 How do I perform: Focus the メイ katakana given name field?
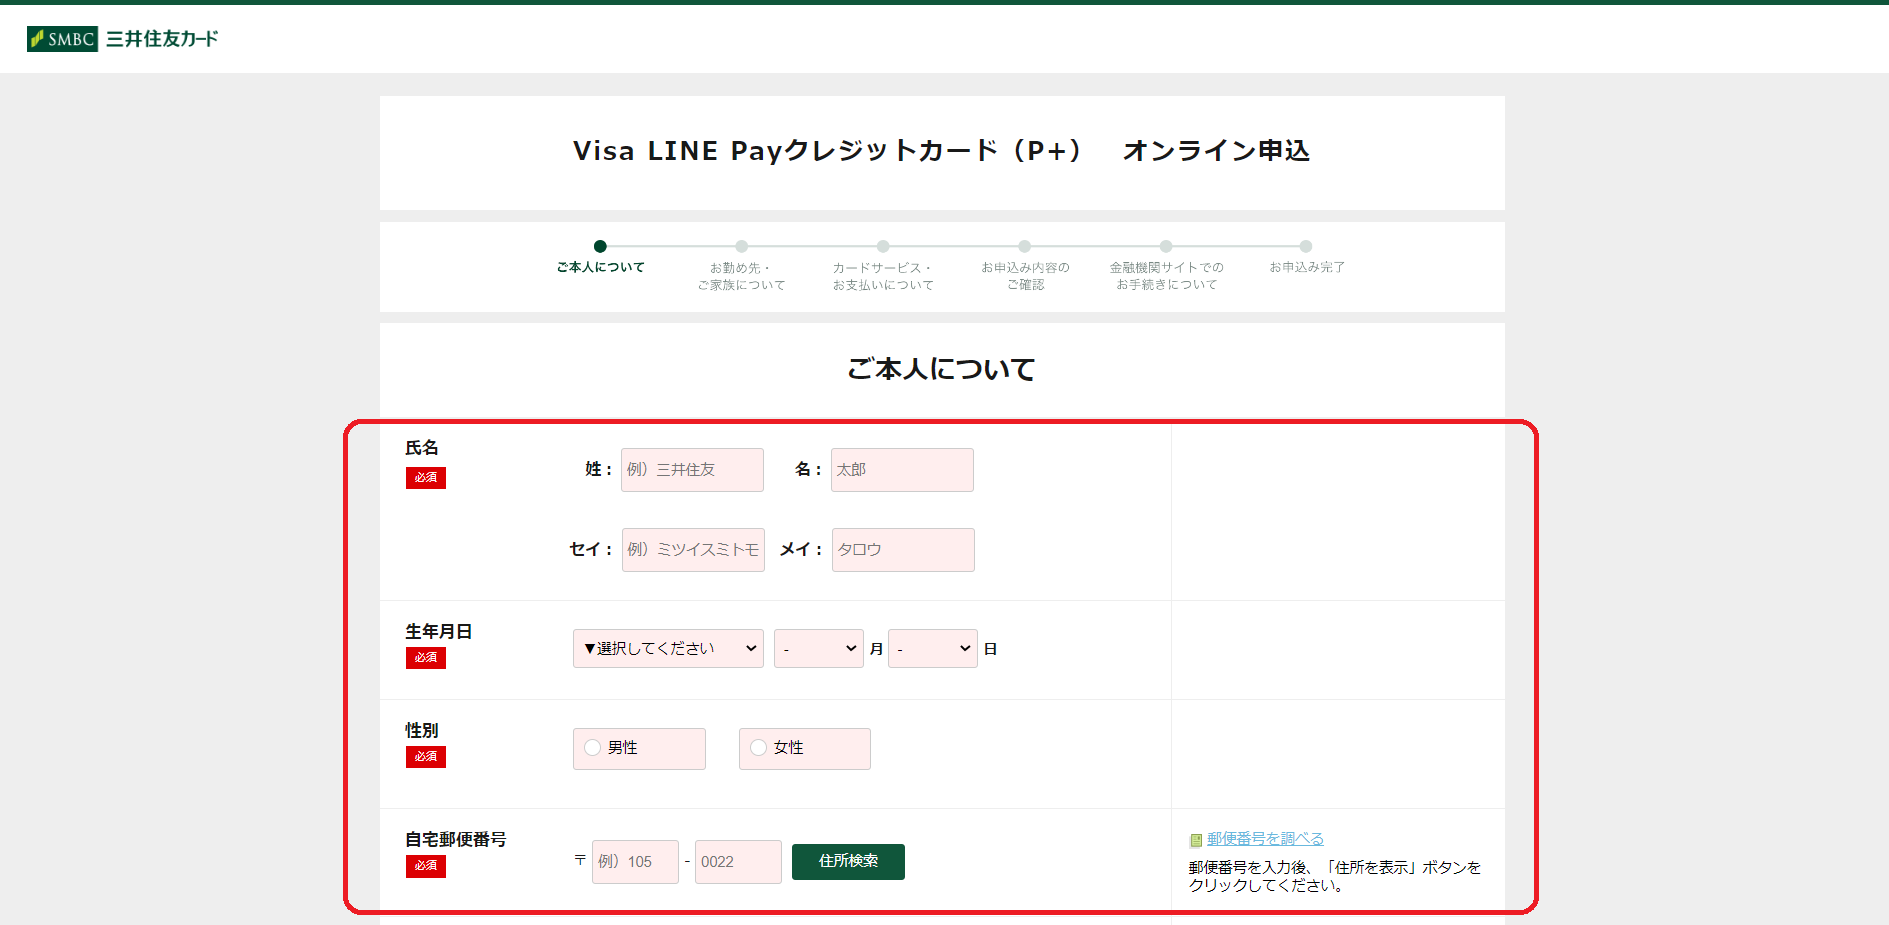click(903, 550)
